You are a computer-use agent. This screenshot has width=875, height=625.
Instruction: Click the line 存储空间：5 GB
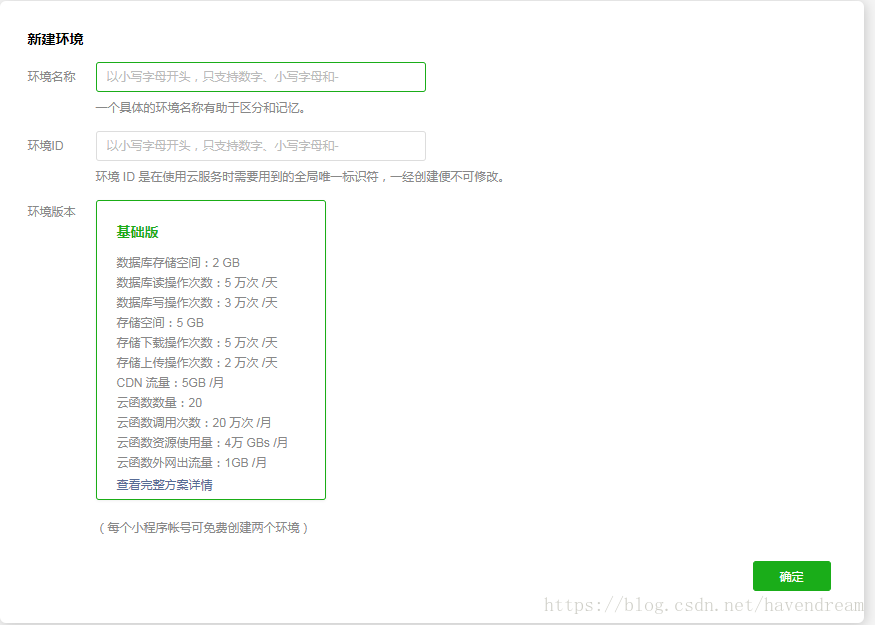[x=160, y=323]
